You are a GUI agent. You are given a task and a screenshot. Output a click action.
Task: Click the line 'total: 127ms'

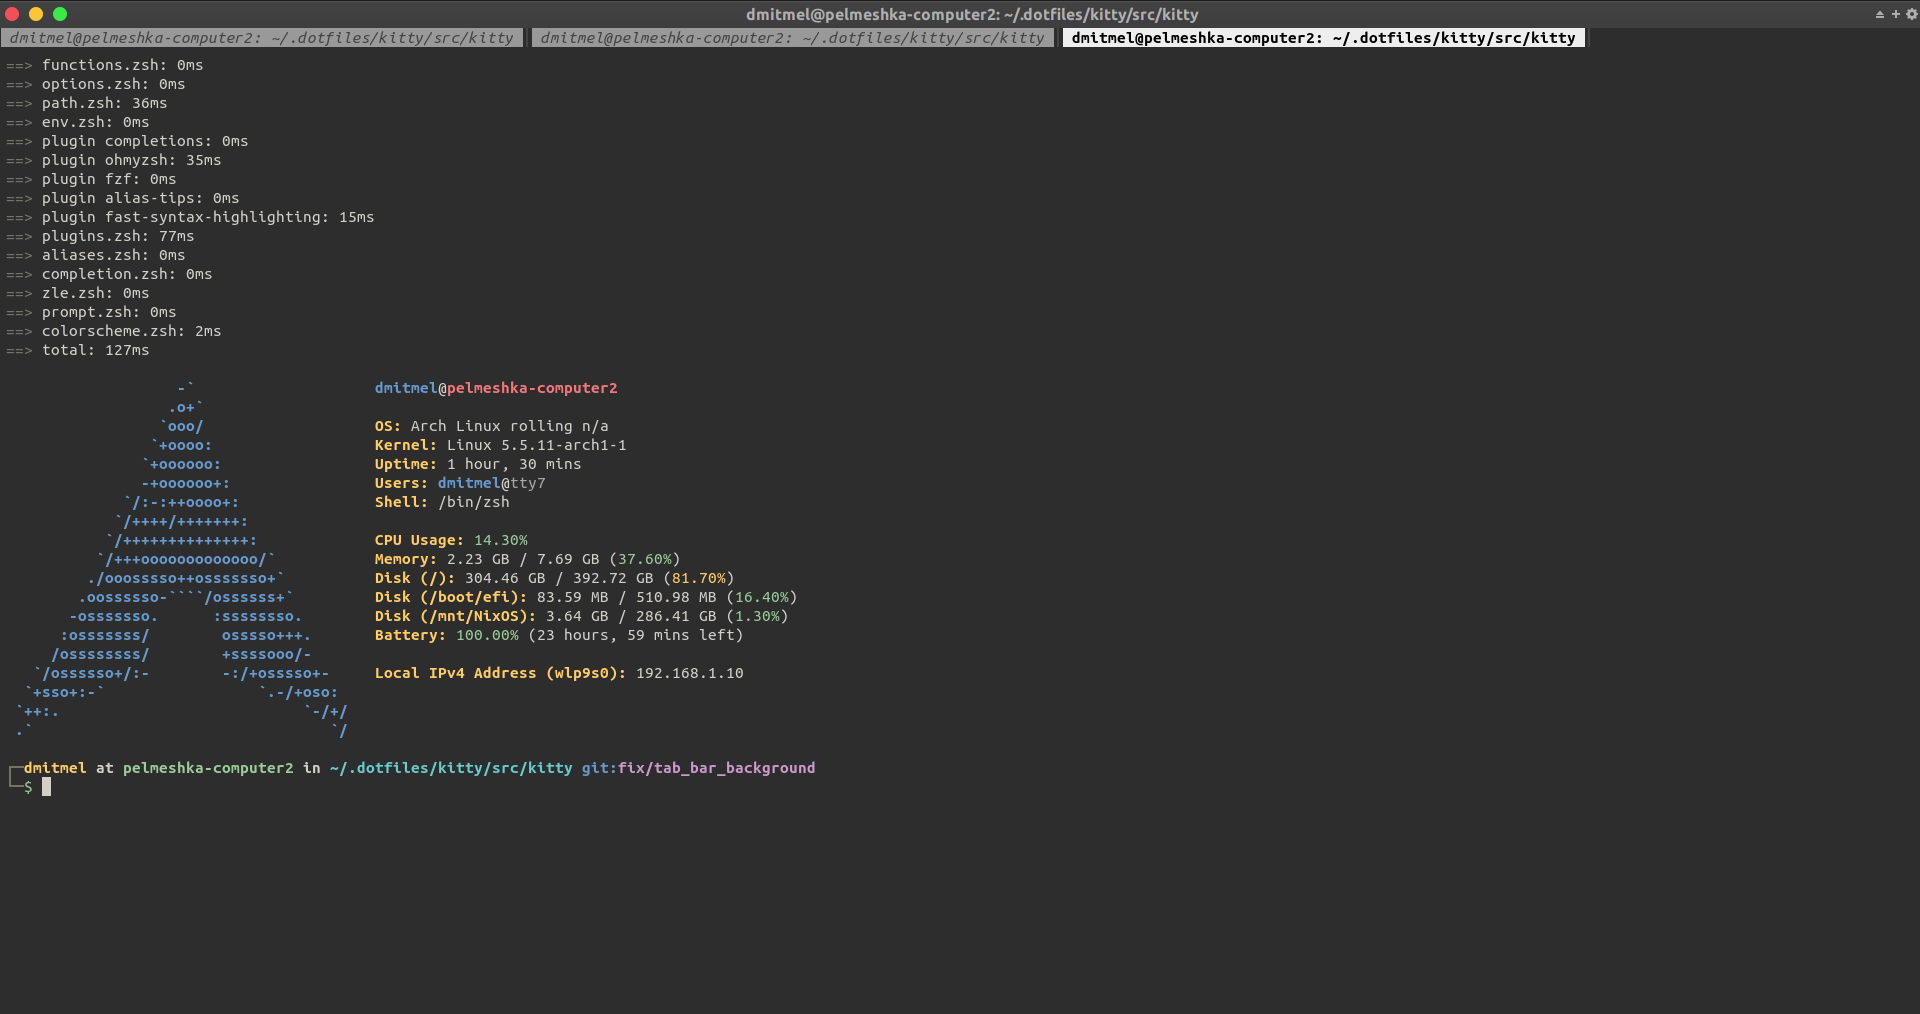[78, 350]
